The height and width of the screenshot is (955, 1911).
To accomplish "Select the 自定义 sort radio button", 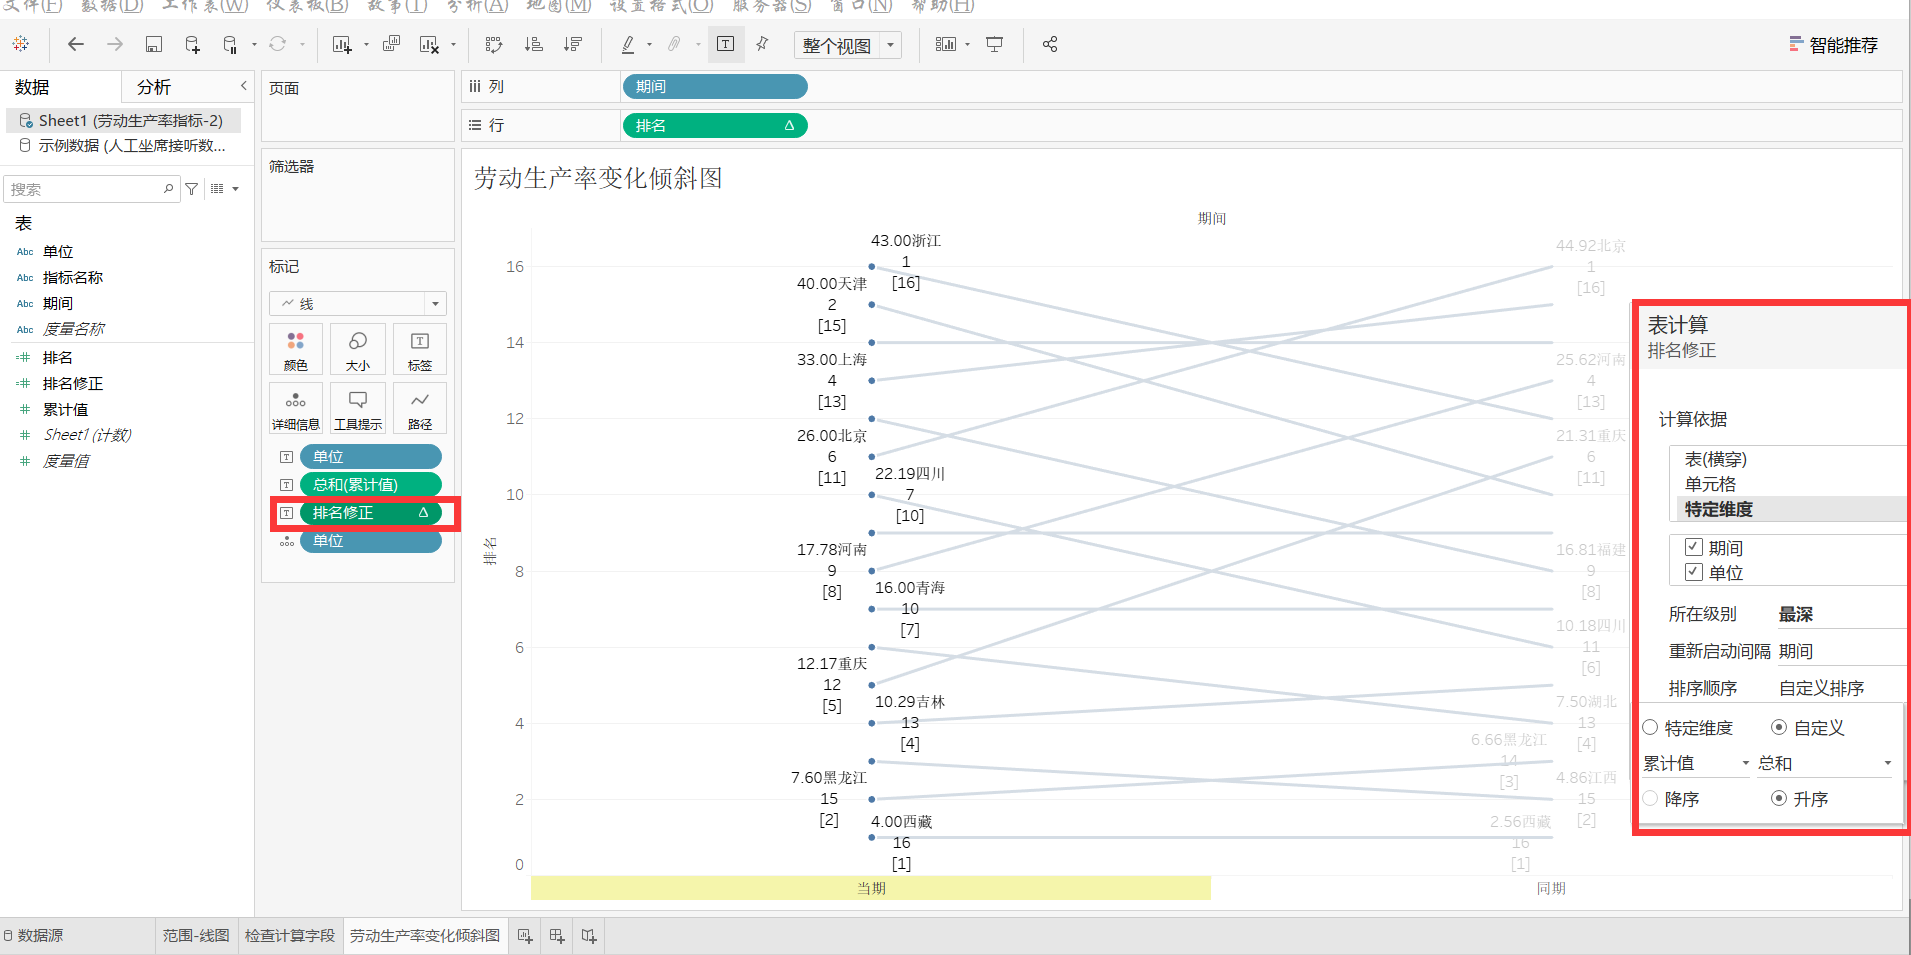I will pos(1779,727).
